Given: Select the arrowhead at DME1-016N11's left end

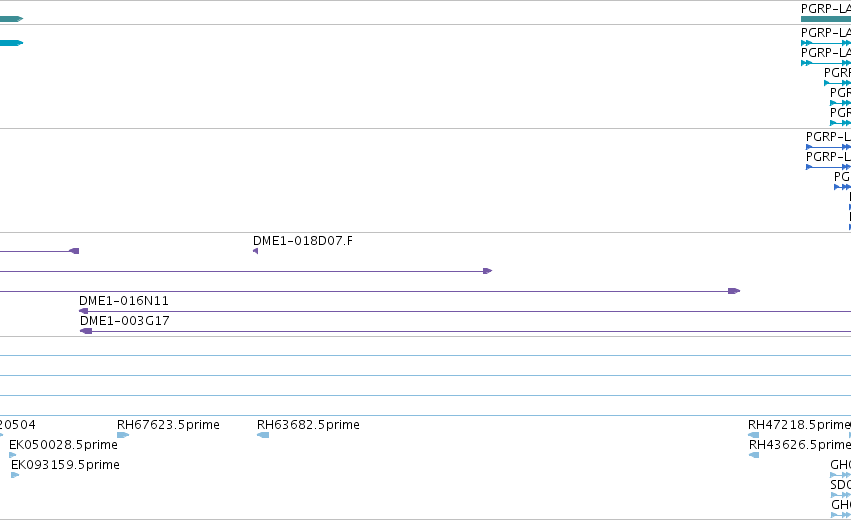Looking at the screenshot, I should [x=84, y=311].
